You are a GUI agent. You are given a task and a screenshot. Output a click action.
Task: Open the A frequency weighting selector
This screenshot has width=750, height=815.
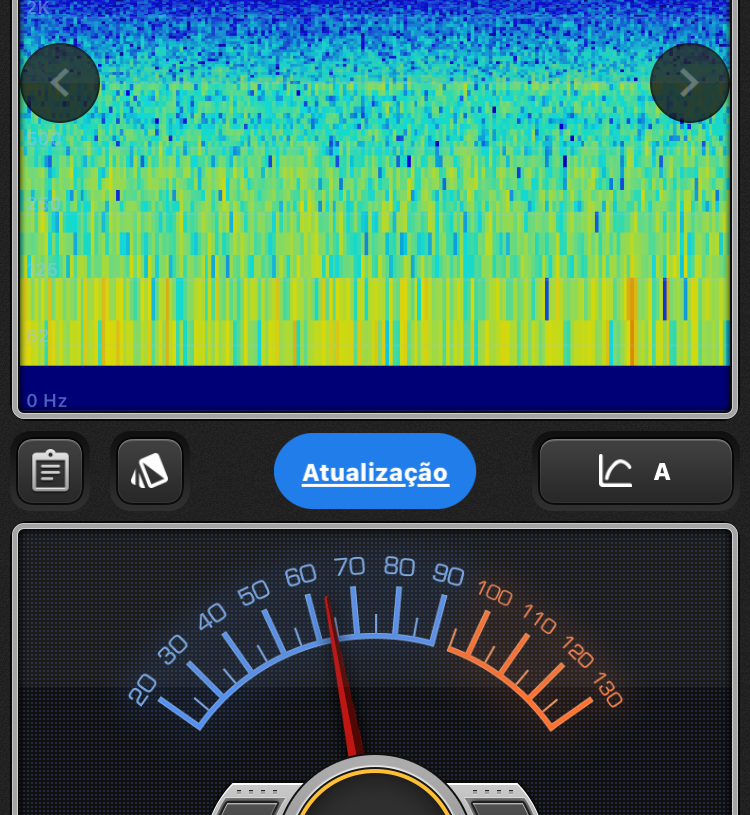click(x=661, y=472)
